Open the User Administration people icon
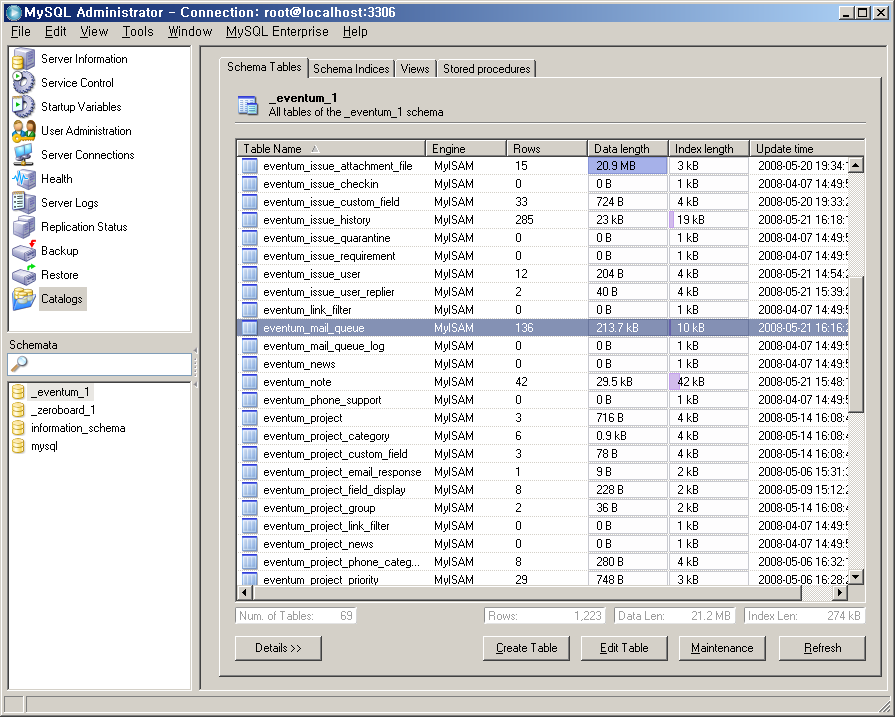The image size is (895, 717). coord(23,131)
